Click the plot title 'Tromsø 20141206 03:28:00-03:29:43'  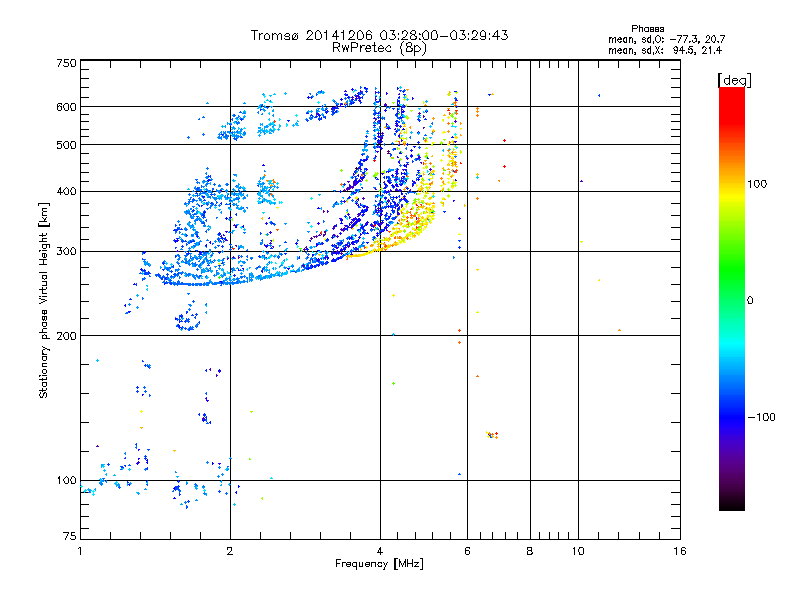[379, 35]
